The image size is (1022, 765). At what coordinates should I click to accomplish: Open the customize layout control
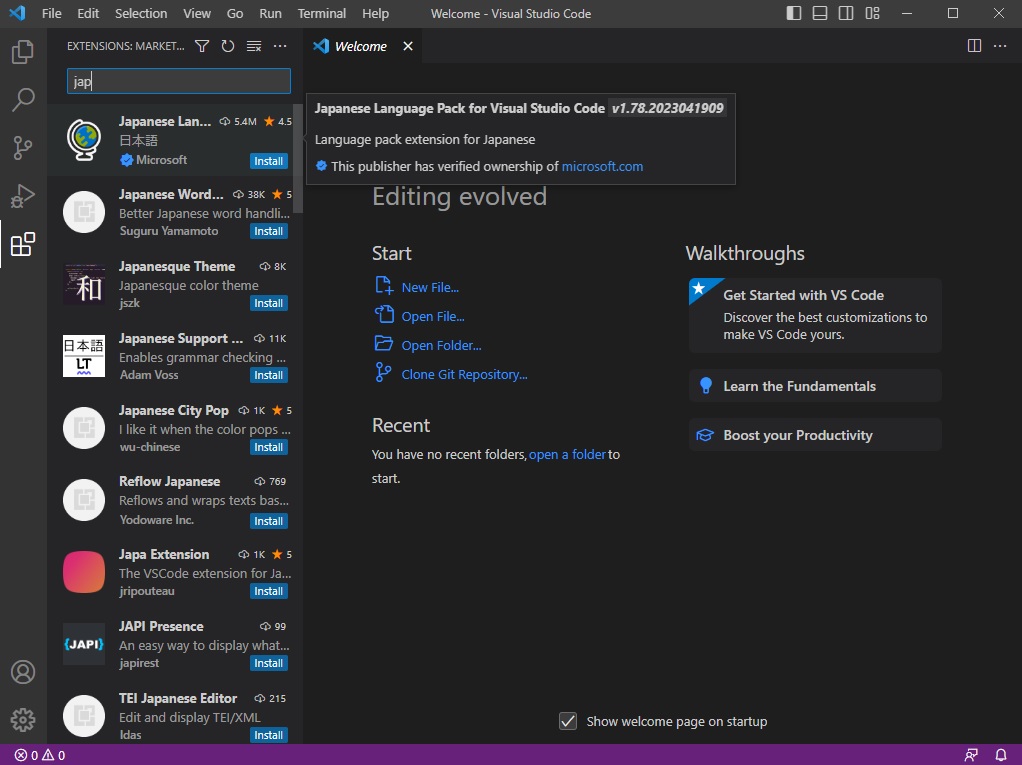tap(872, 13)
